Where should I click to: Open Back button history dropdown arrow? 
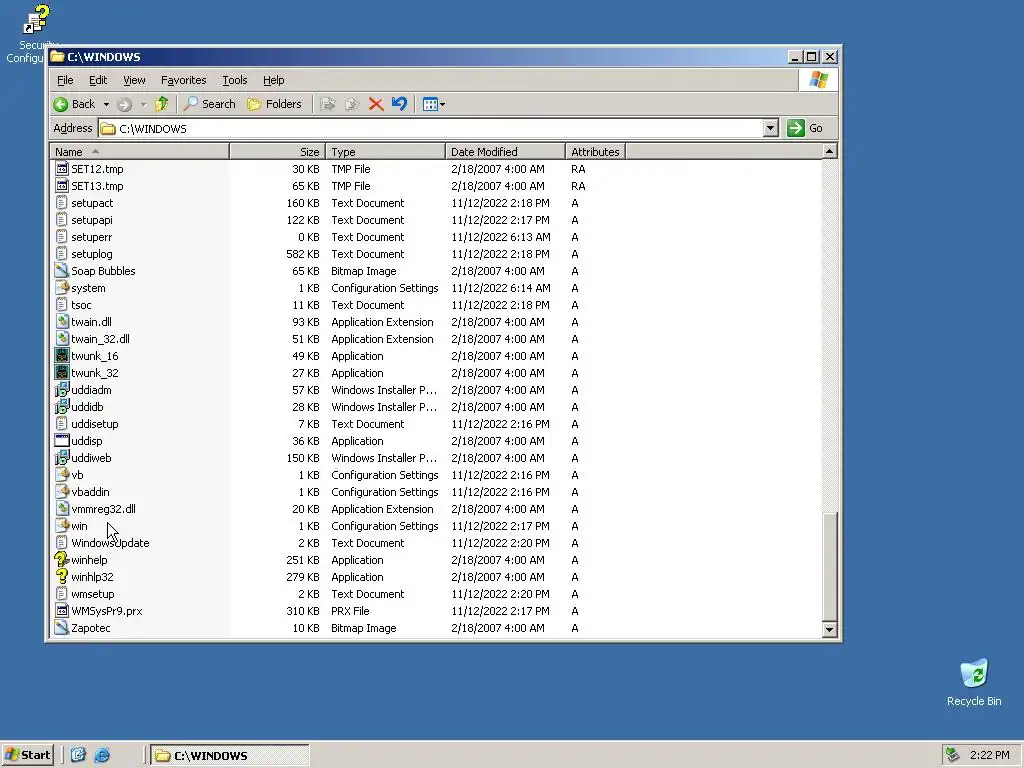106,104
